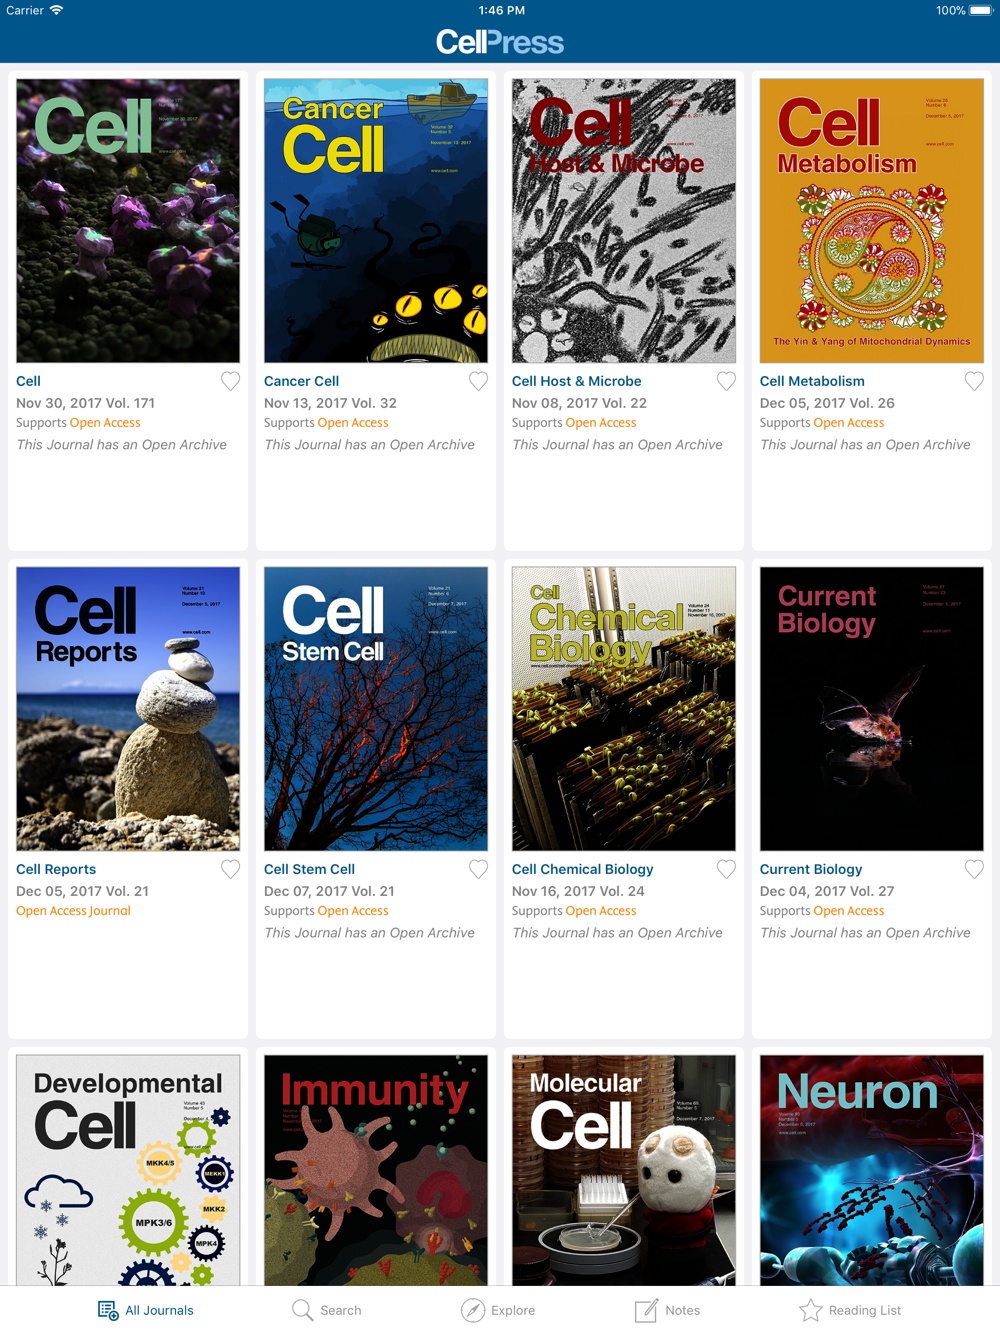Favorite the Cell journal with heart icon
Screen dimensions: 1000x1334
point(230,381)
